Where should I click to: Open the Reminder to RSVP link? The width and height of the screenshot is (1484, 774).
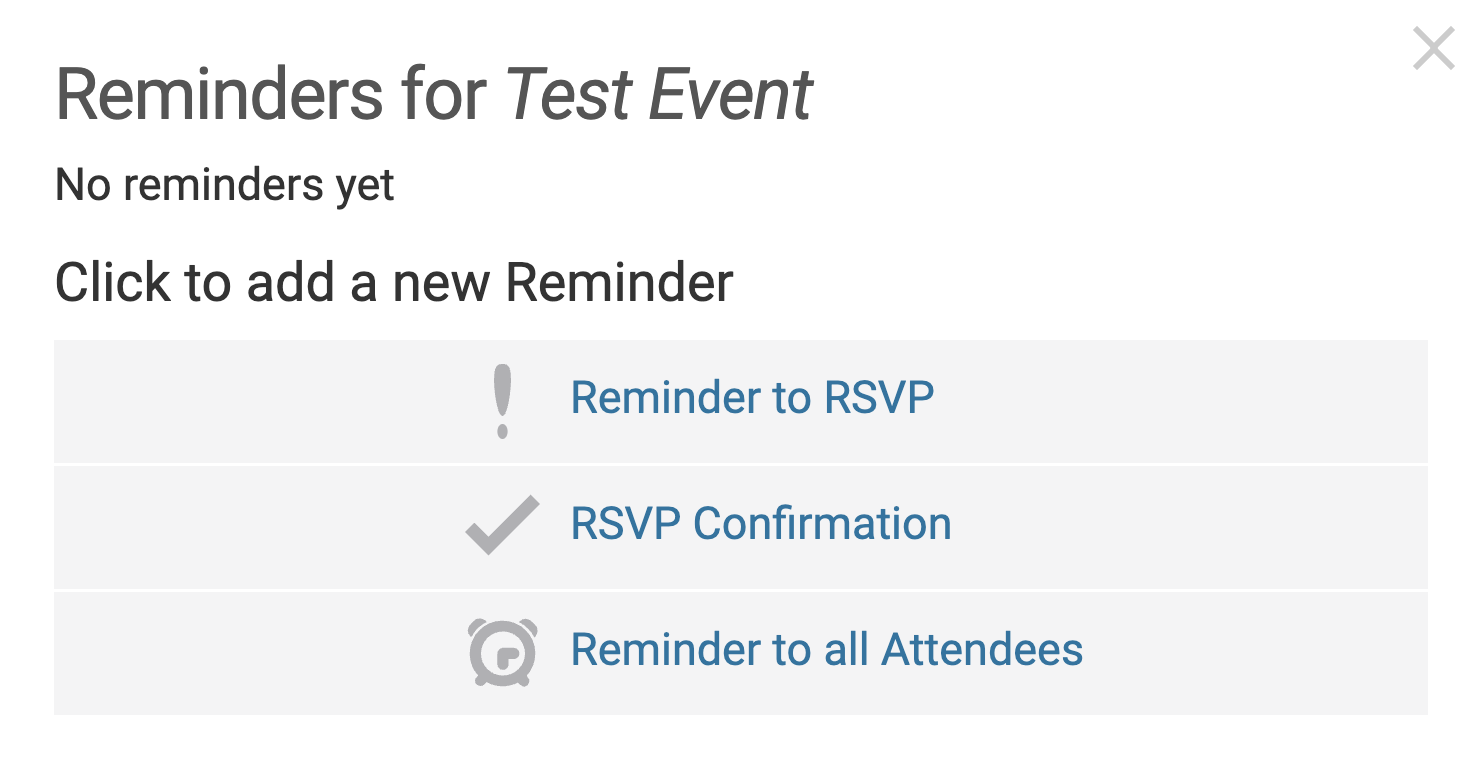tap(752, 398)
